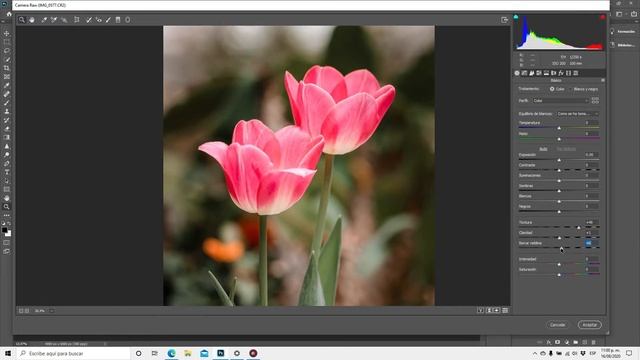Open the preview preferences menu icon
This screenshot has width=640, height=360.
click(505, 311)
